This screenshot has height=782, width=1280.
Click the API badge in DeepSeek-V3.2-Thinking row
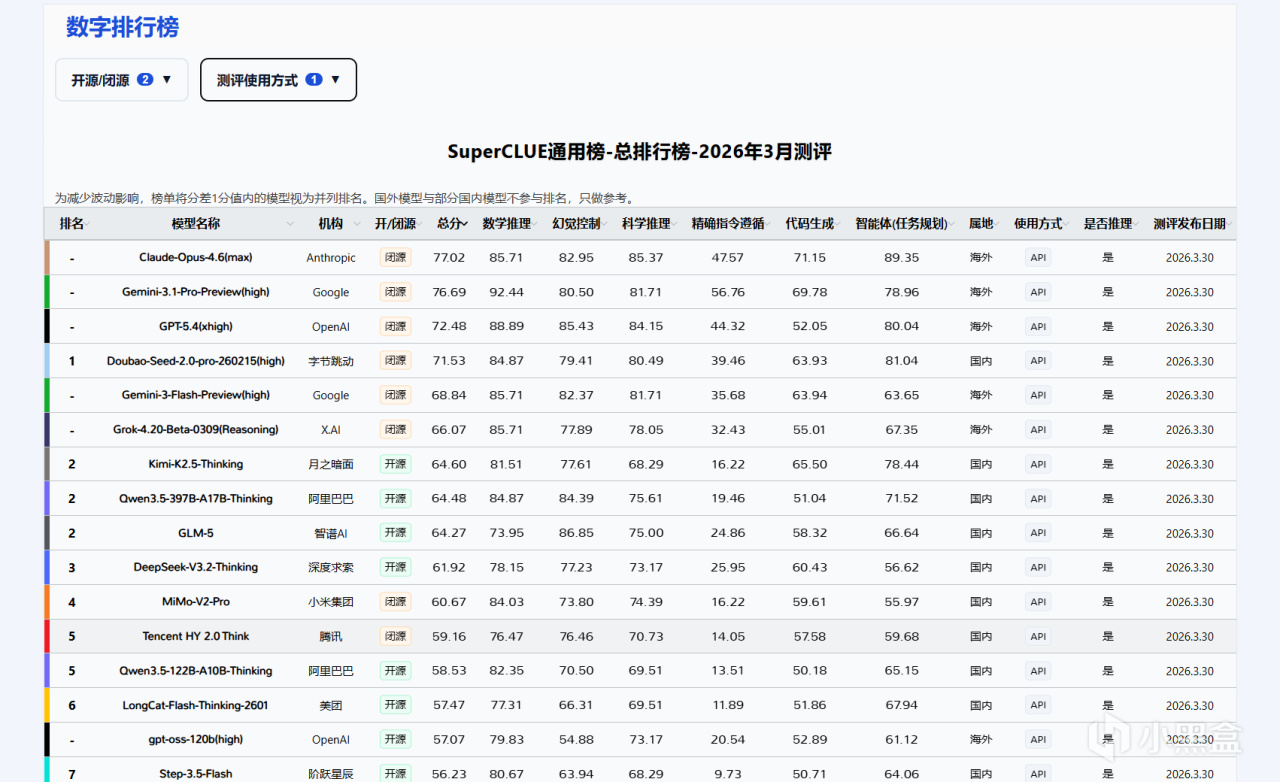[x=1038, y=567]
